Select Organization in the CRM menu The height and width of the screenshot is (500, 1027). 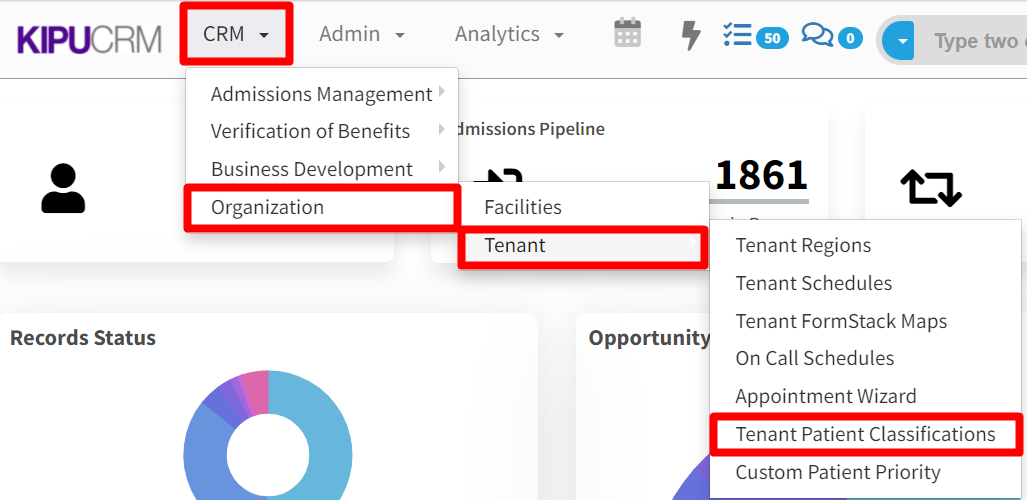322,207
